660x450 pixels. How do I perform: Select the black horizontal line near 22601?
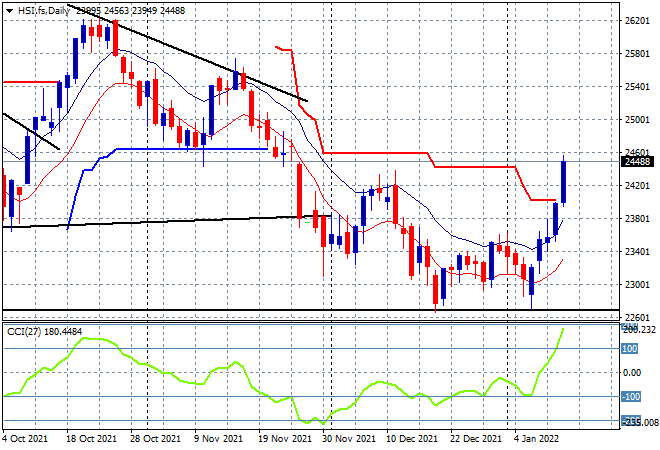coord(311,310)
